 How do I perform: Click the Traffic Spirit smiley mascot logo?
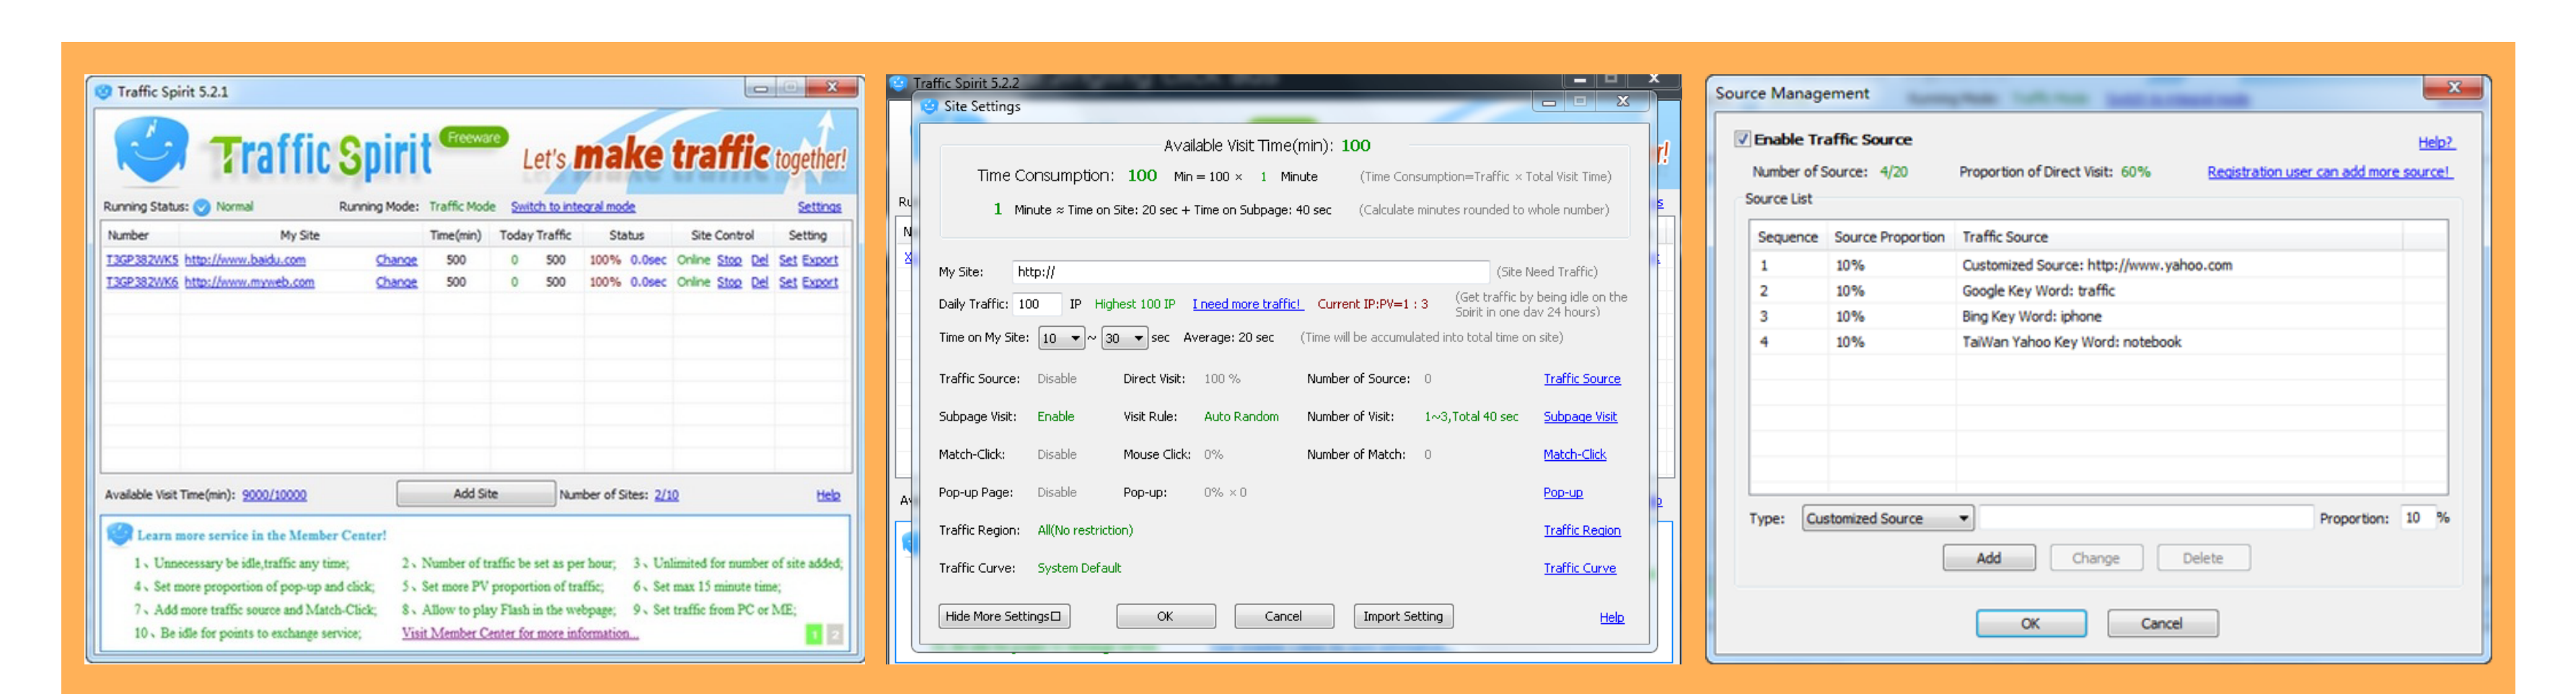tap(151, 149)
